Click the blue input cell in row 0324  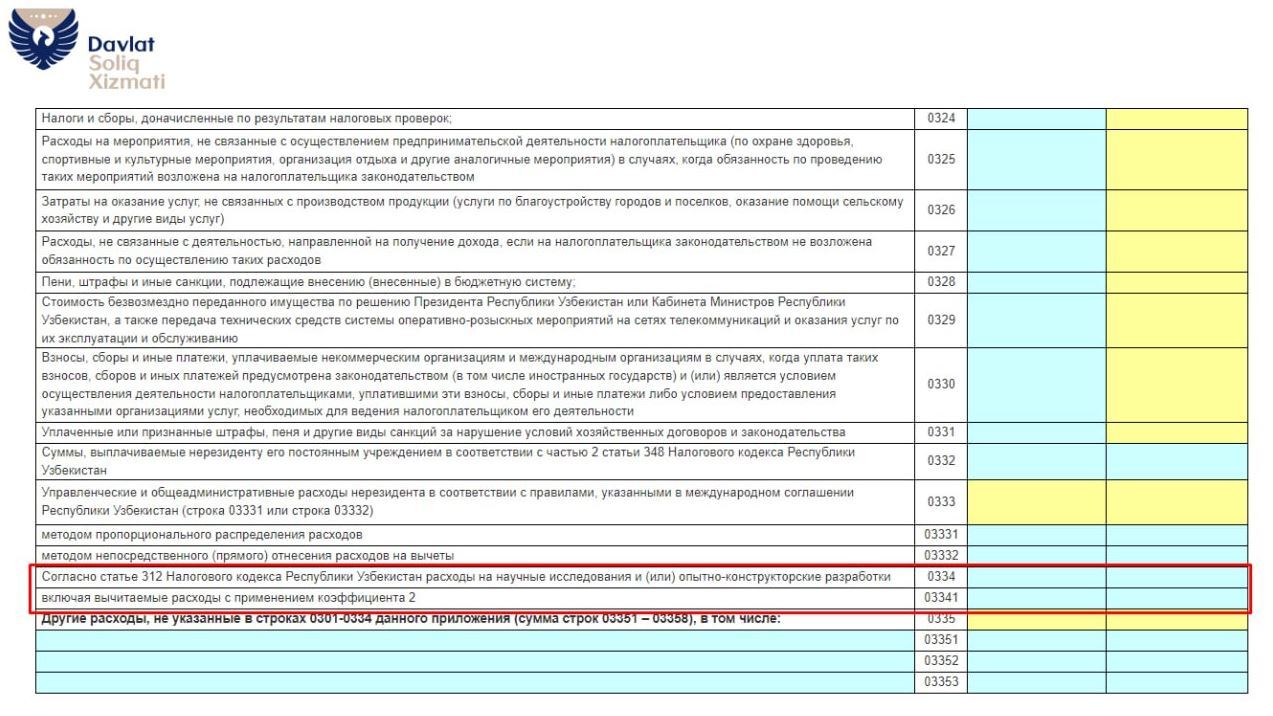(x=1036, y=118)
